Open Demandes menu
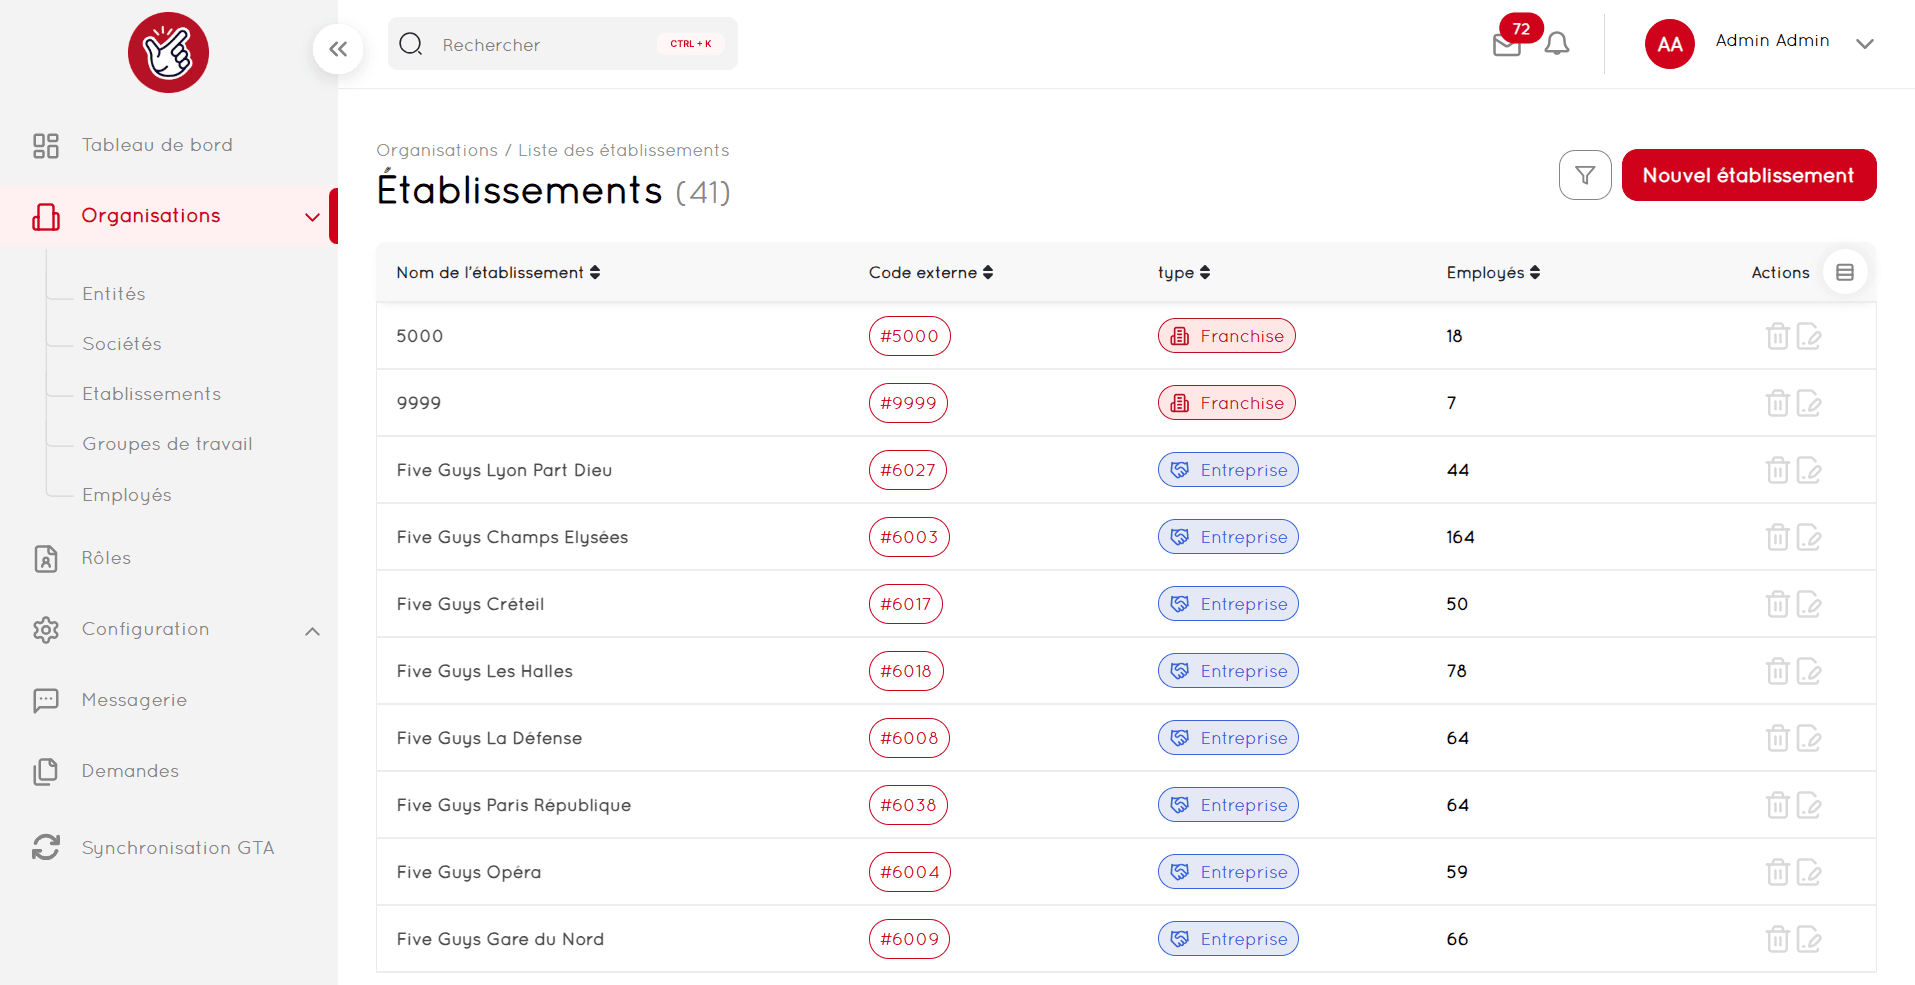 130,771
